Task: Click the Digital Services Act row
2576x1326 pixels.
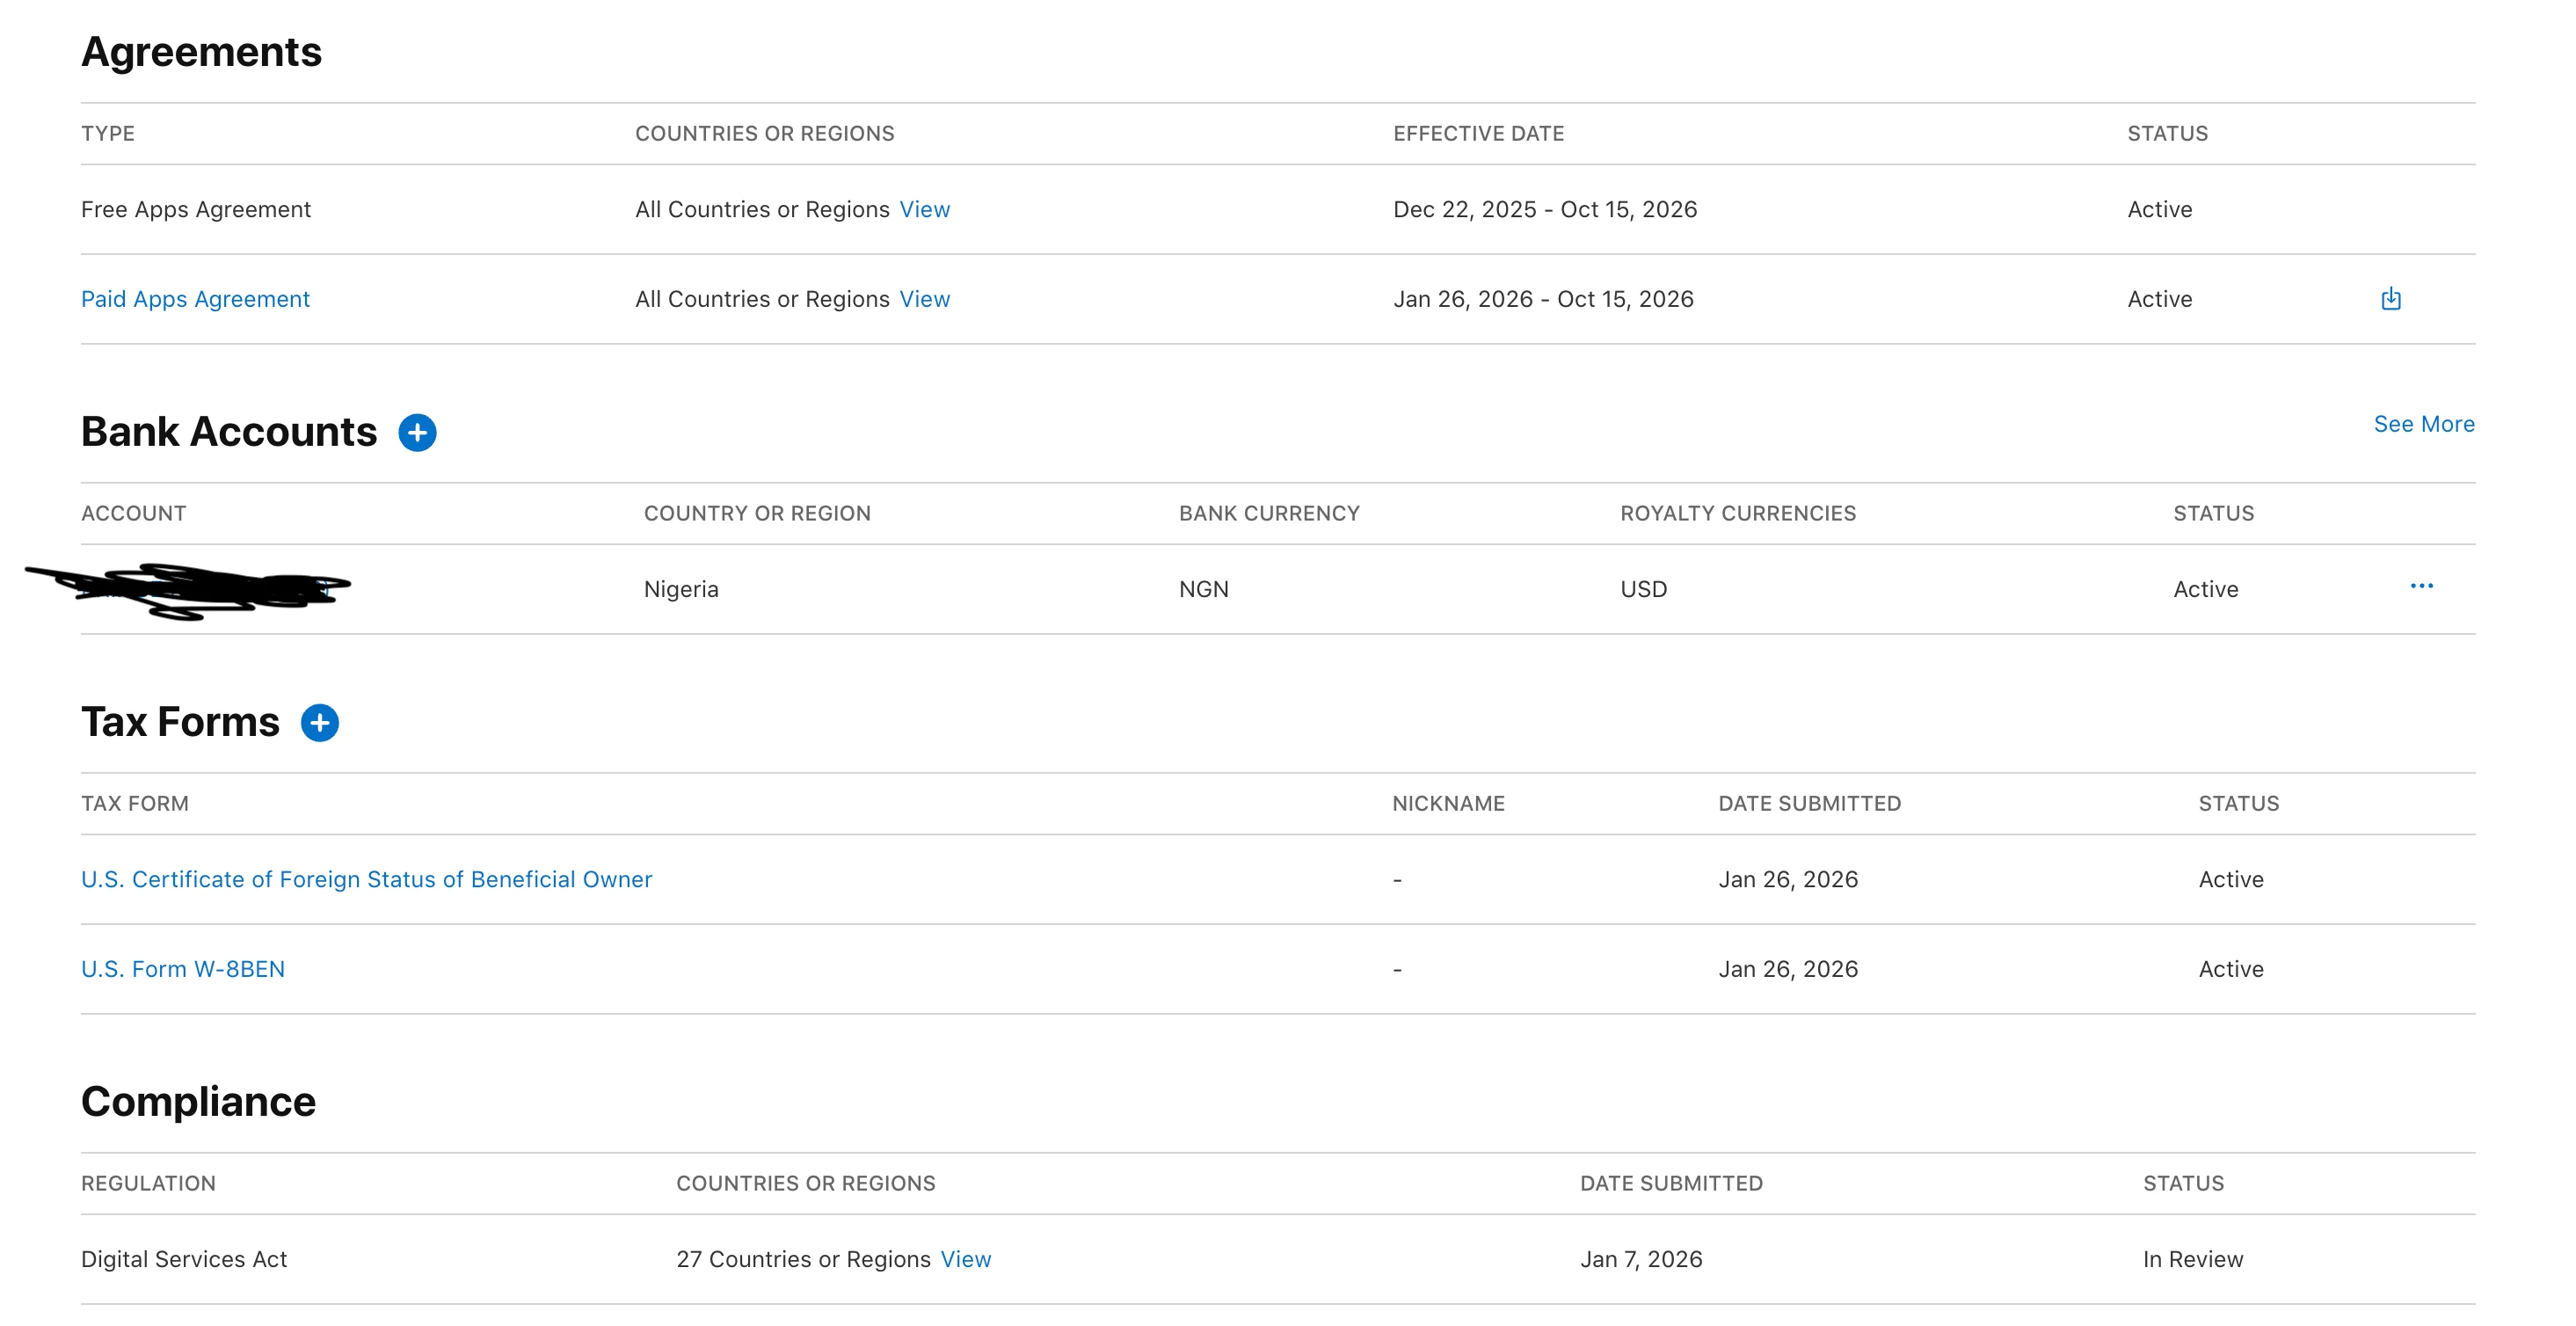Action: click(x=184, y=1259)
